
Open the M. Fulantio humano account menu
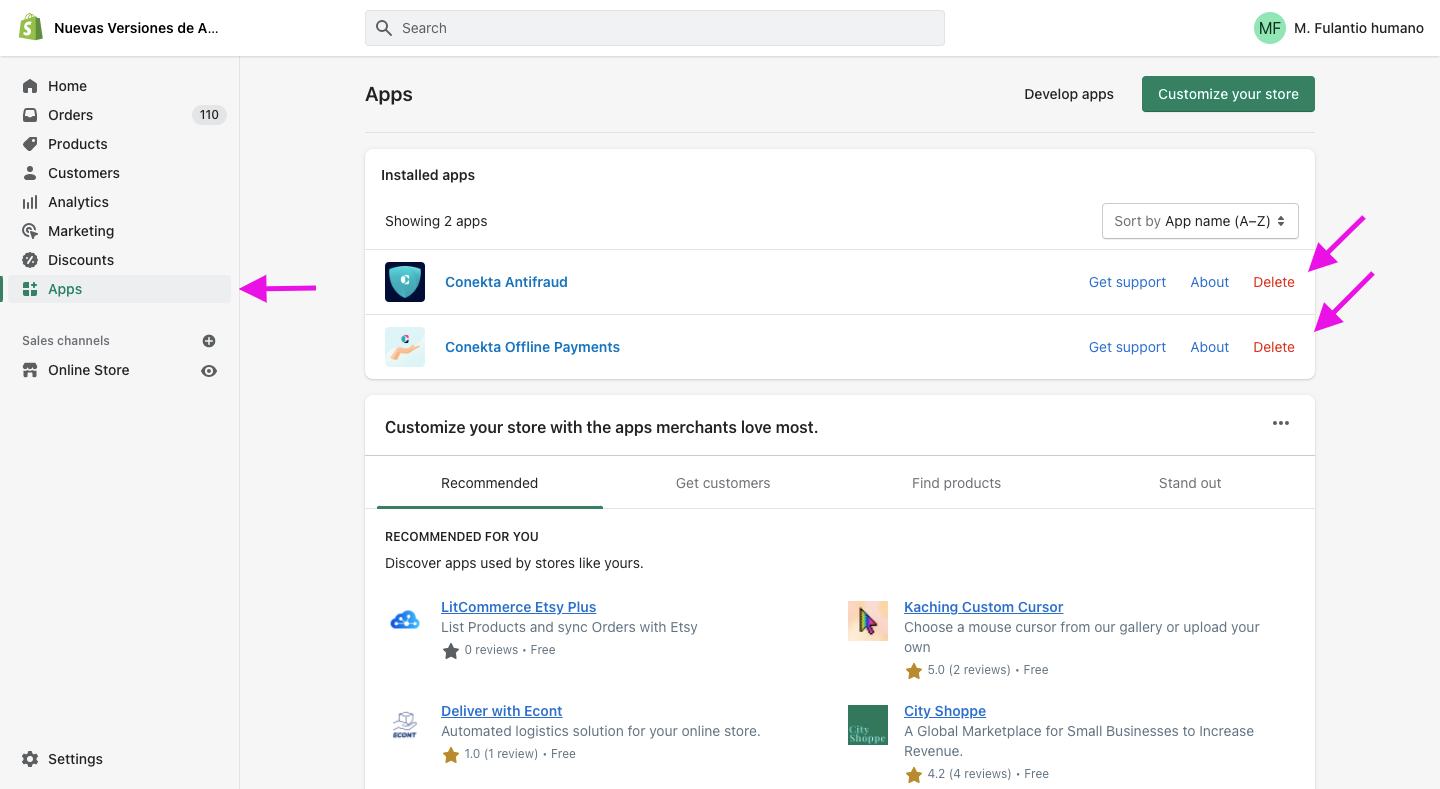(1339, 28)
